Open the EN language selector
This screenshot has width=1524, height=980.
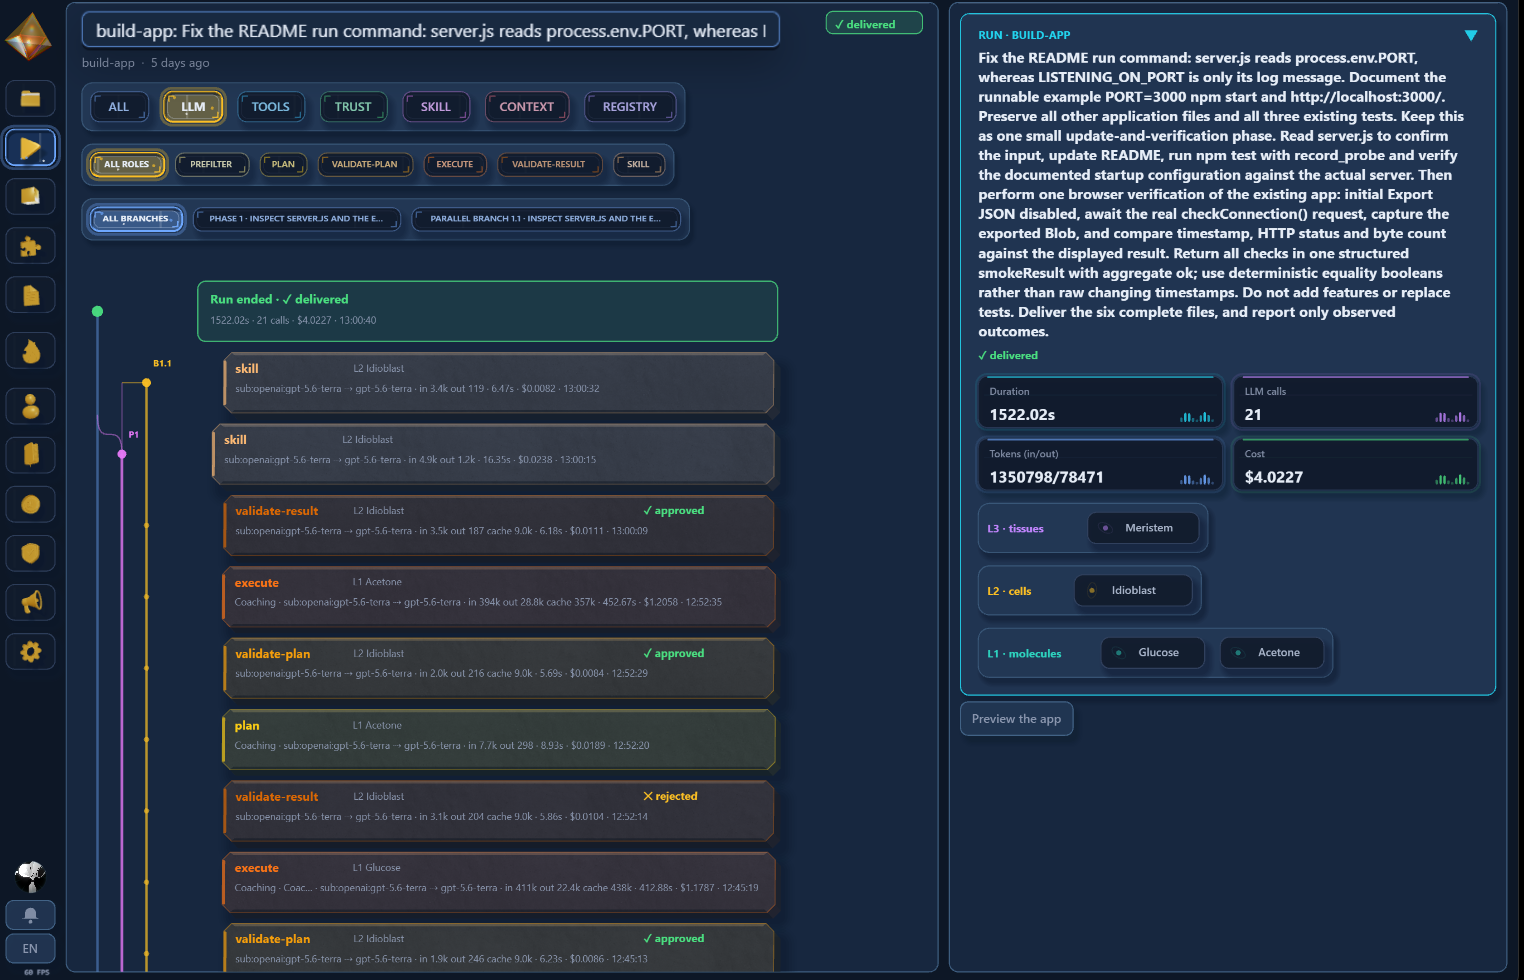(x=30, y=949)
